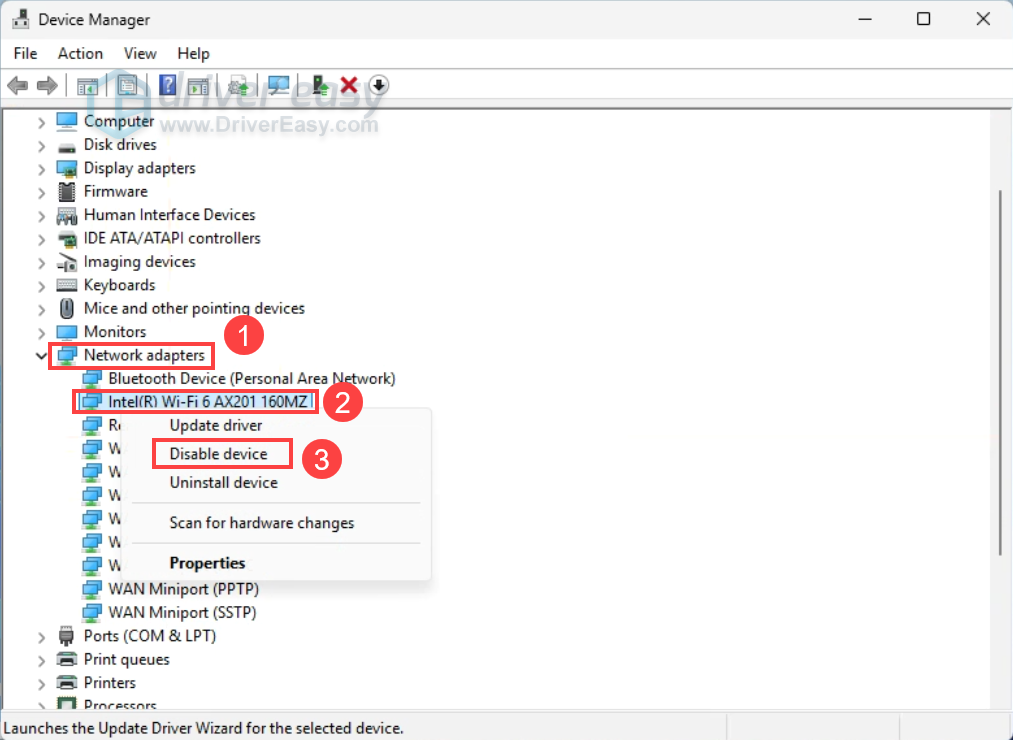1013x740 pixels.
Task: Click the vertical scrollbar thumb in the device tree
Action: coord(1001,372)
